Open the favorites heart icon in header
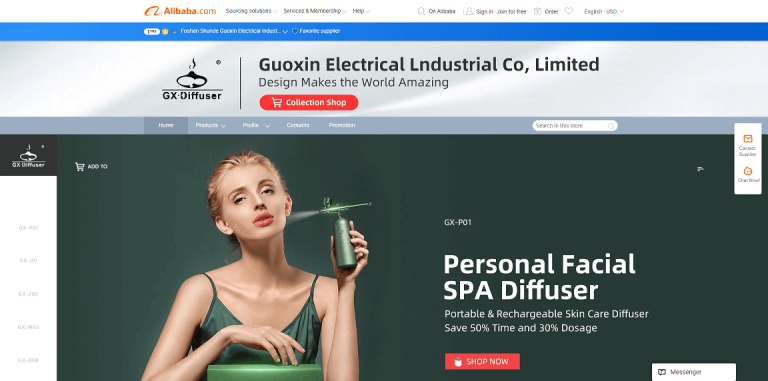This screenshot has width=768, height=381. tap(569, 11)
